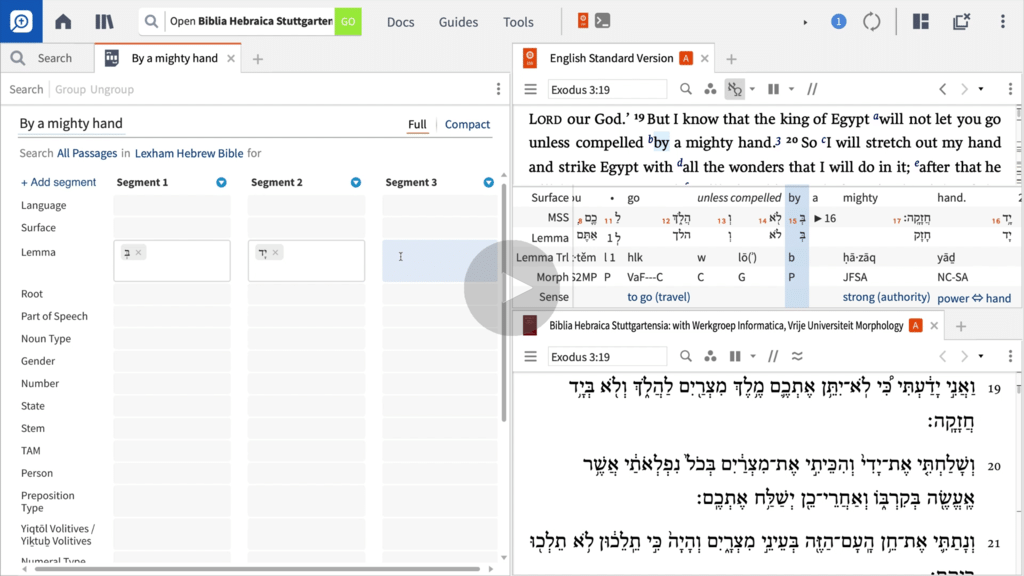
Task: Remove the lemma chip in Segment 2
Action: coord(276,252)
